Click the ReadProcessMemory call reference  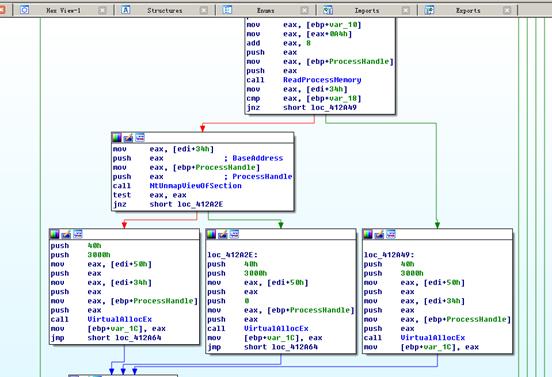pyautogui.click(x=322, y=80)
